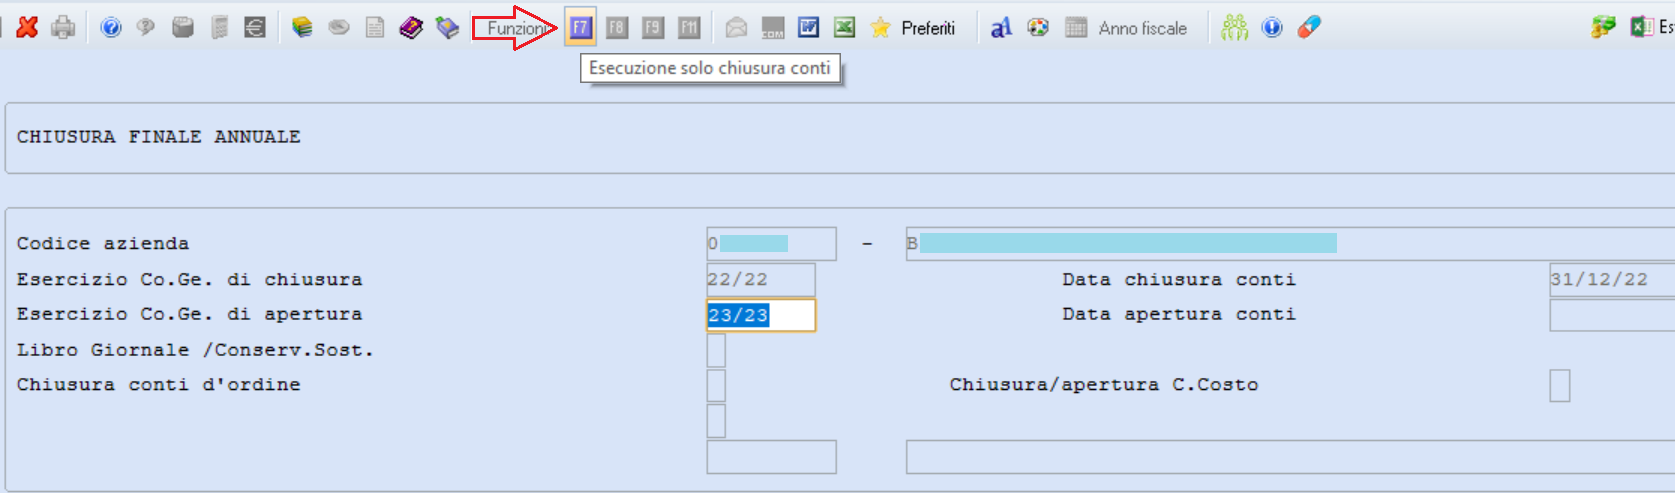Click the blue book with green arrow icon
Screen dimensions: 1675x493
447,28
